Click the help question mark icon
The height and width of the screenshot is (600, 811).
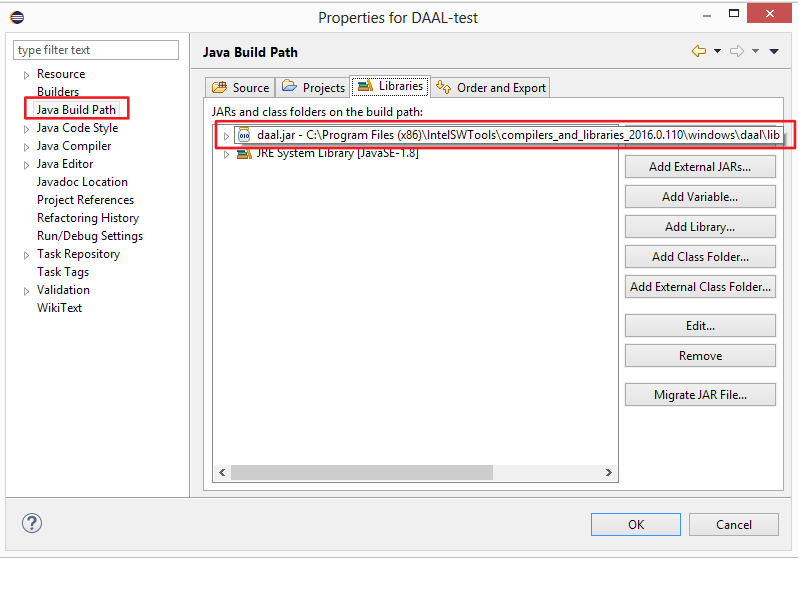point(32,523)
